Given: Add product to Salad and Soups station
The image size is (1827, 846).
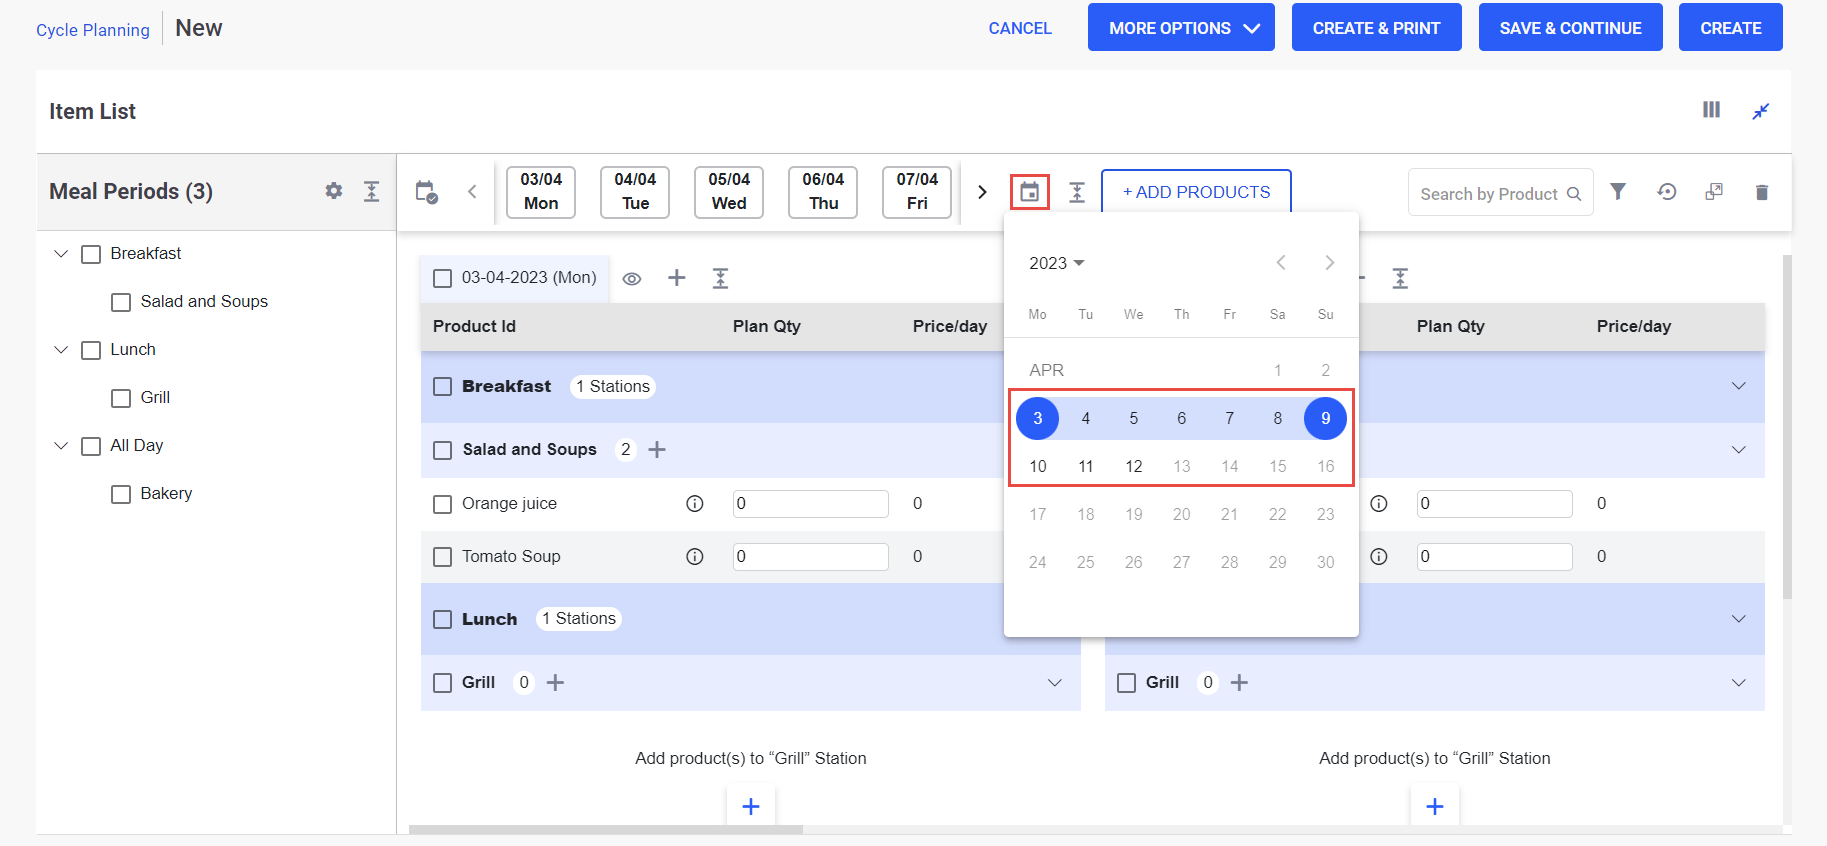Looking at the screenshot, I should click(x=657, y=450).
